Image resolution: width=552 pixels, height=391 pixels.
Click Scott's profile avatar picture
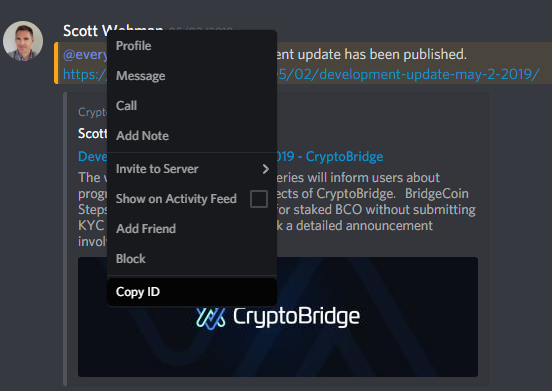tap(23, 41)
